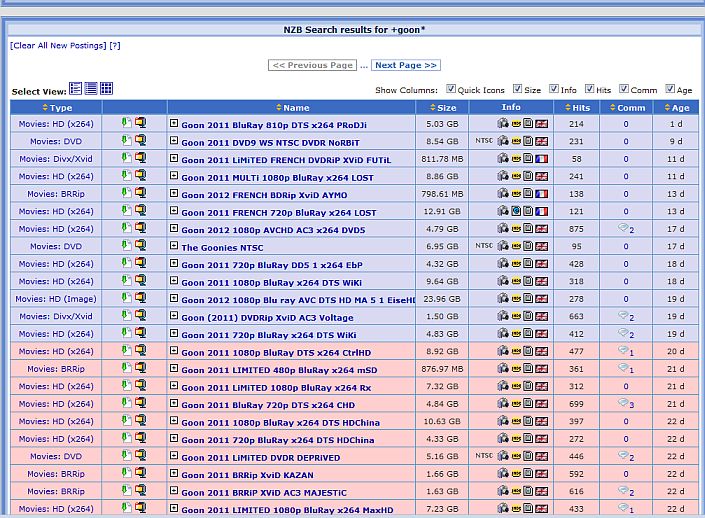Open comments bubble for Goon 2012 1080p AVCHD

click(625, 228)
